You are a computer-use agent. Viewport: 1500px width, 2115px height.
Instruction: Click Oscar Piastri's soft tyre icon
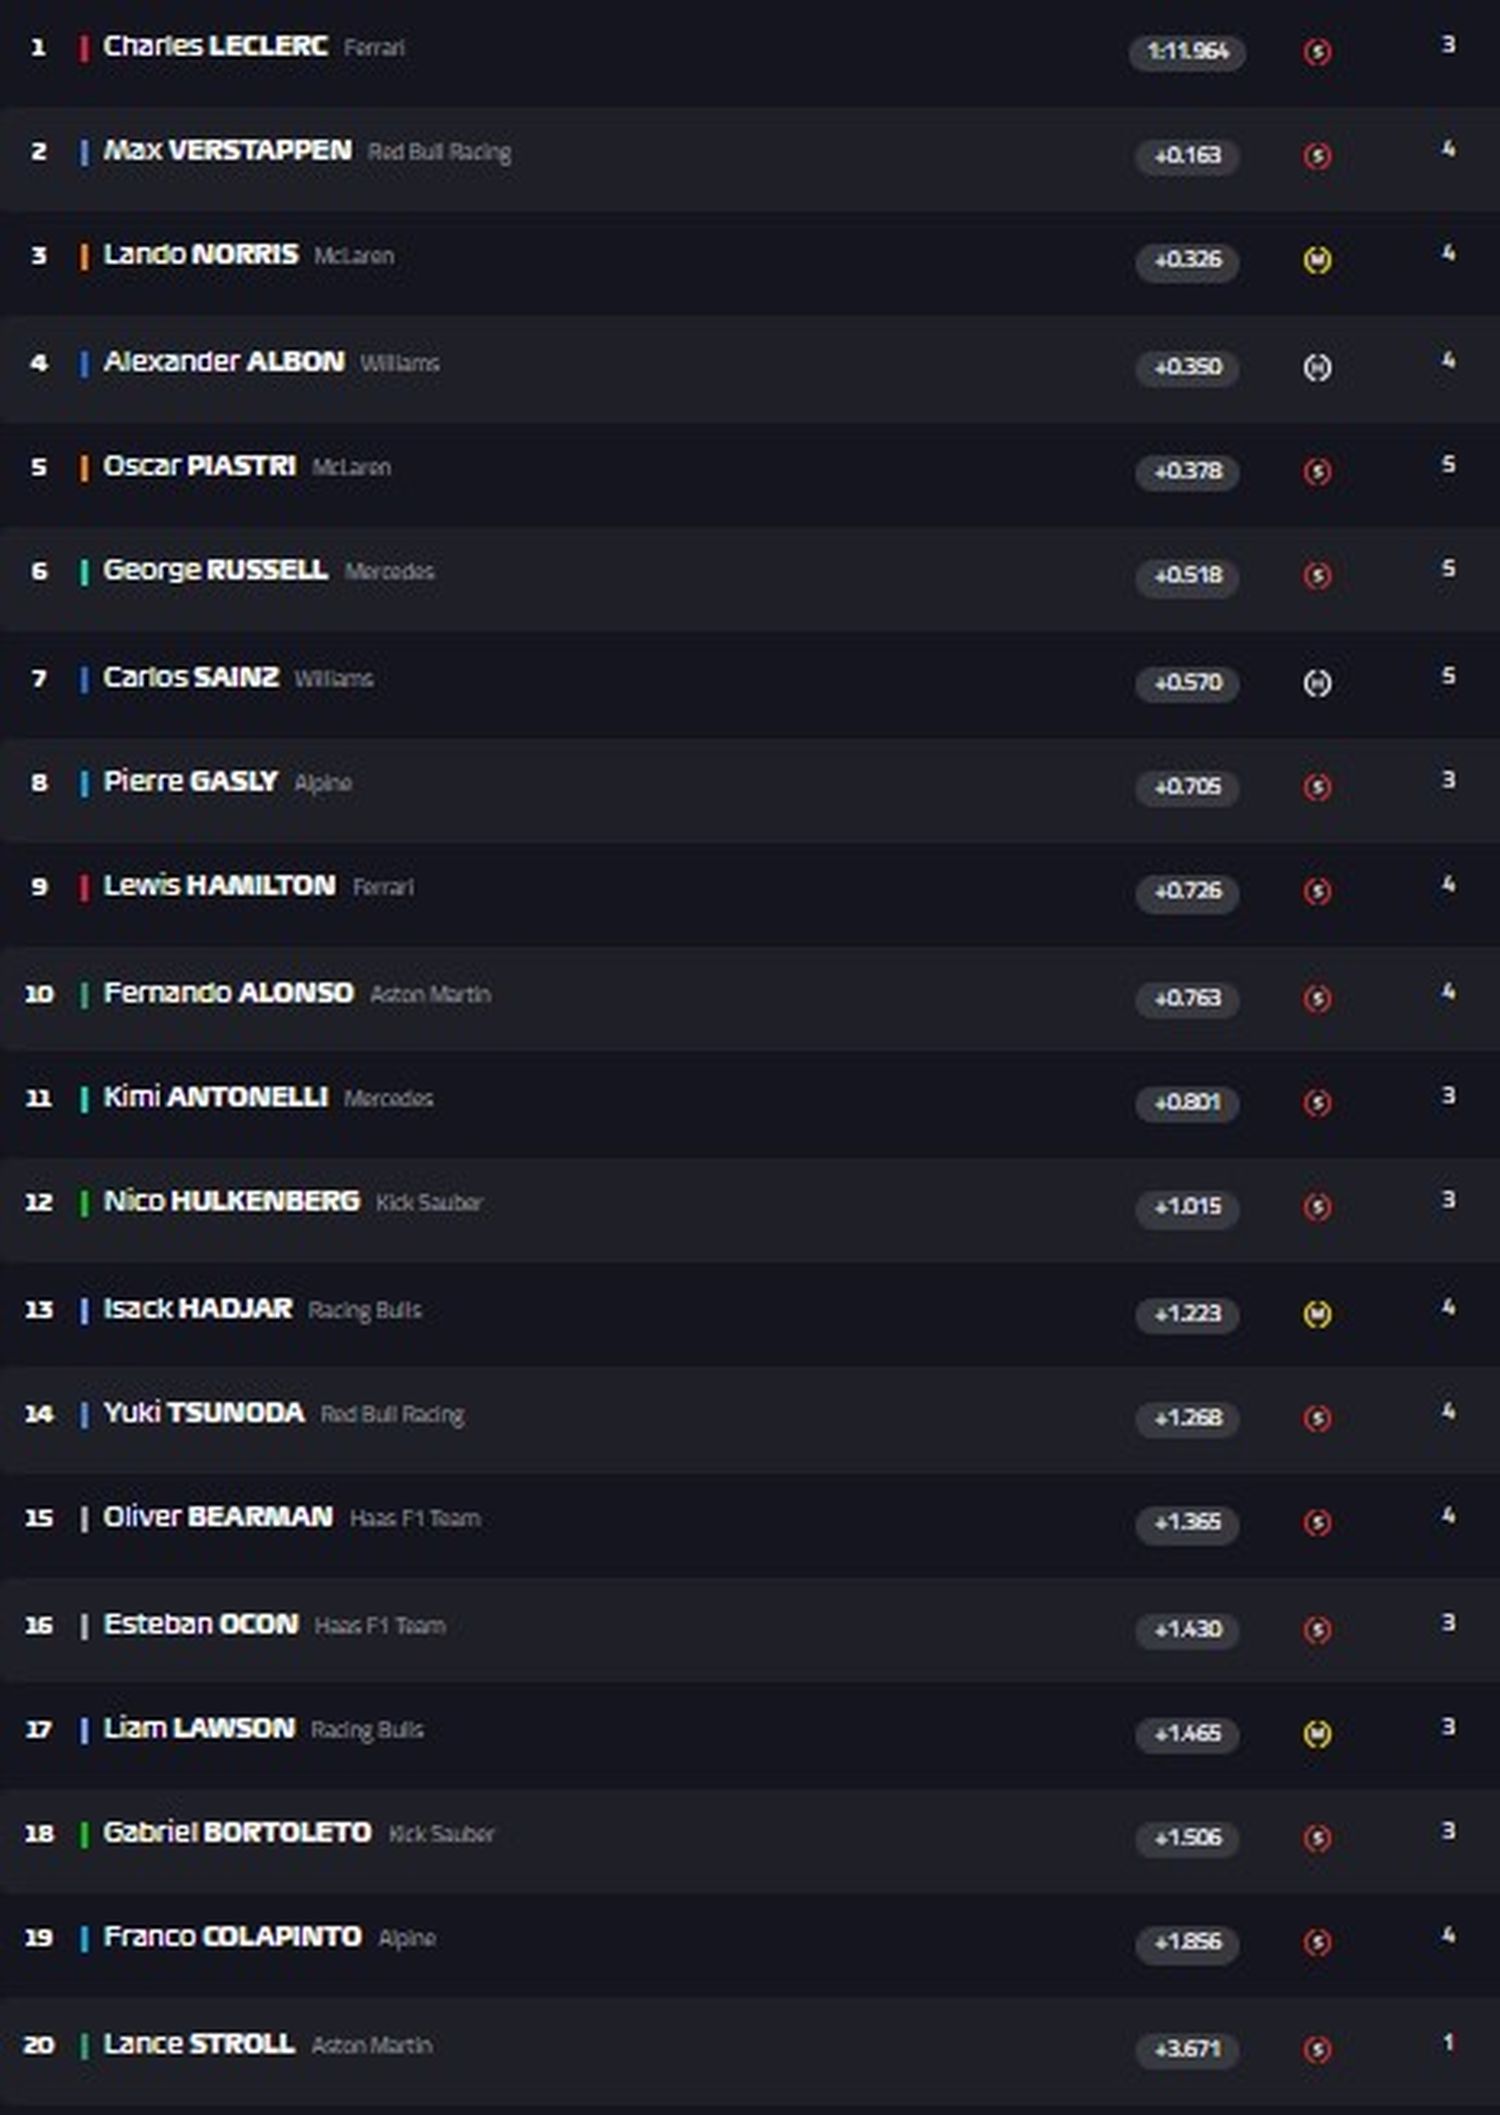coord(1317,471)
